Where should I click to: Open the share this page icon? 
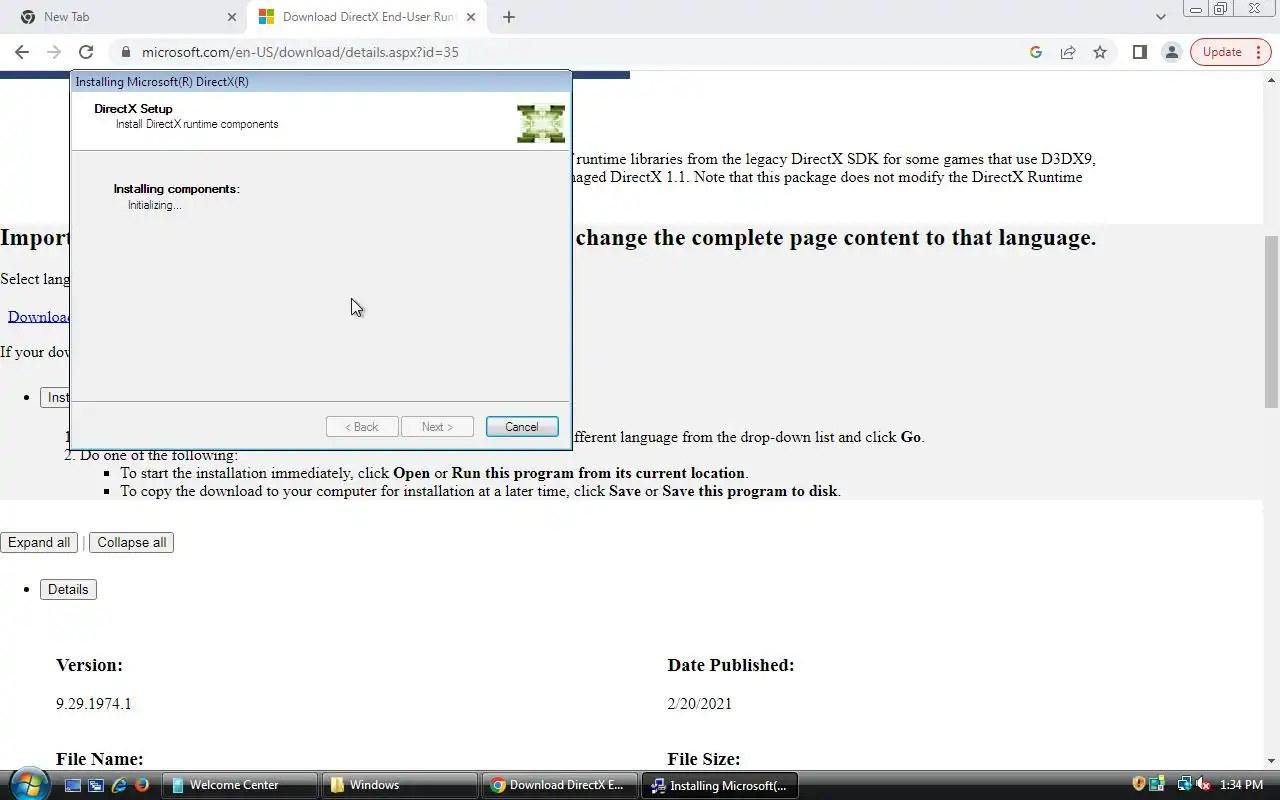point(1068,52)
